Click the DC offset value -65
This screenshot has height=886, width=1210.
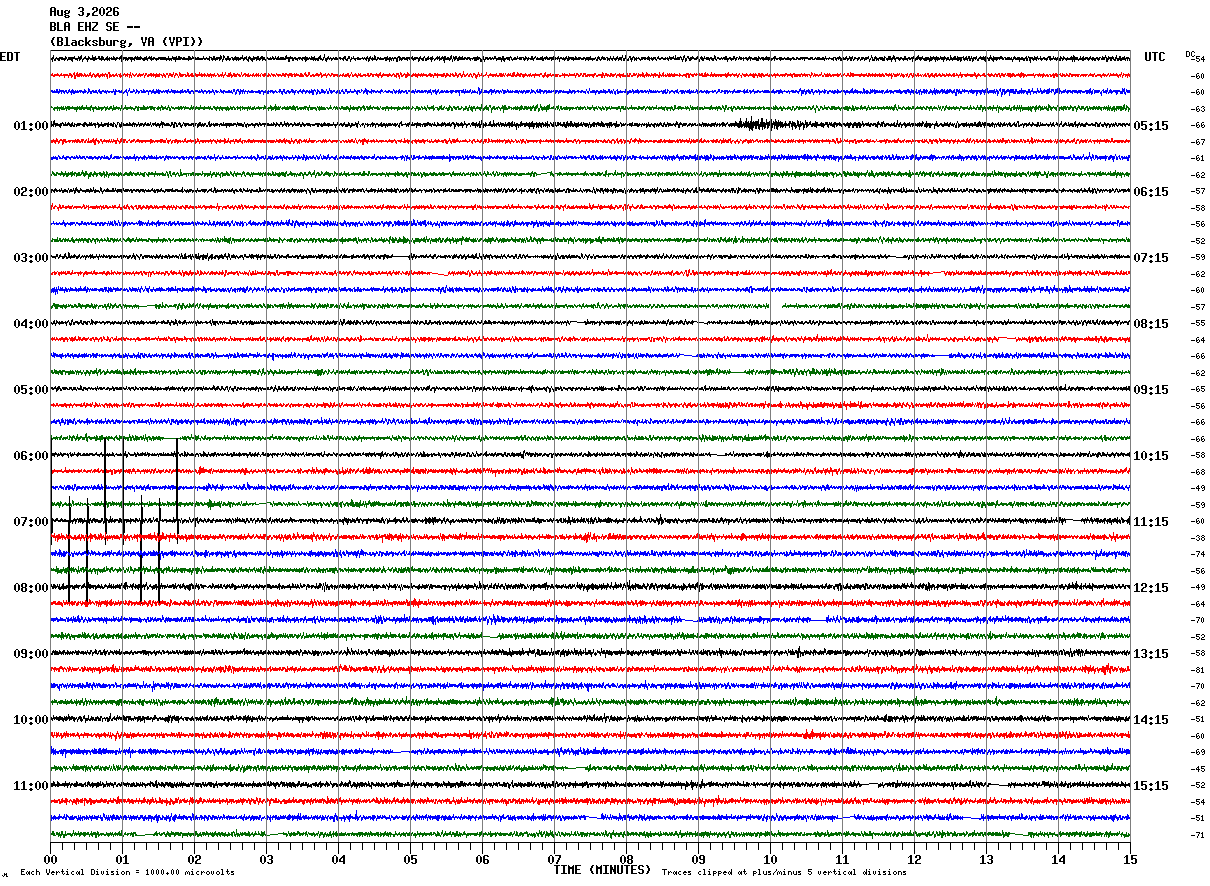click(x=1198, y=389)
